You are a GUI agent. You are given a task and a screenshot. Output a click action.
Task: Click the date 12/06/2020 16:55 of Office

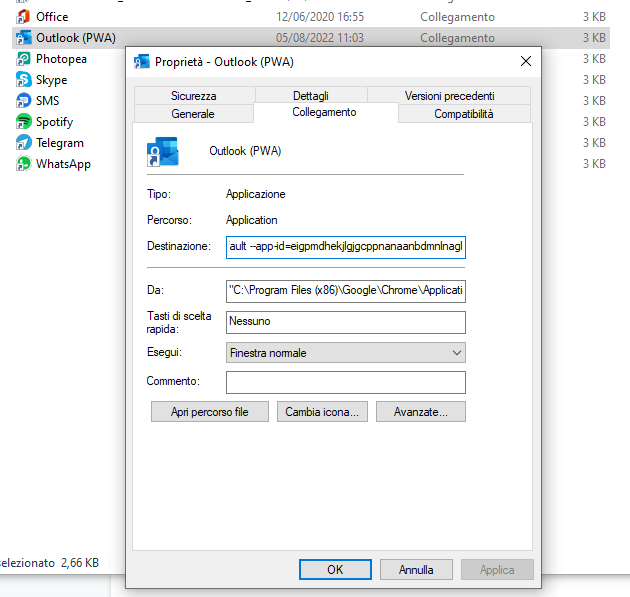click(x=320, y=17)
